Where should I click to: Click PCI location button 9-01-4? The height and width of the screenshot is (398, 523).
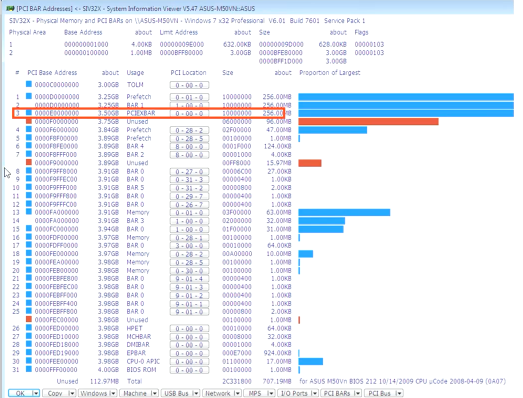coord(189,279)
